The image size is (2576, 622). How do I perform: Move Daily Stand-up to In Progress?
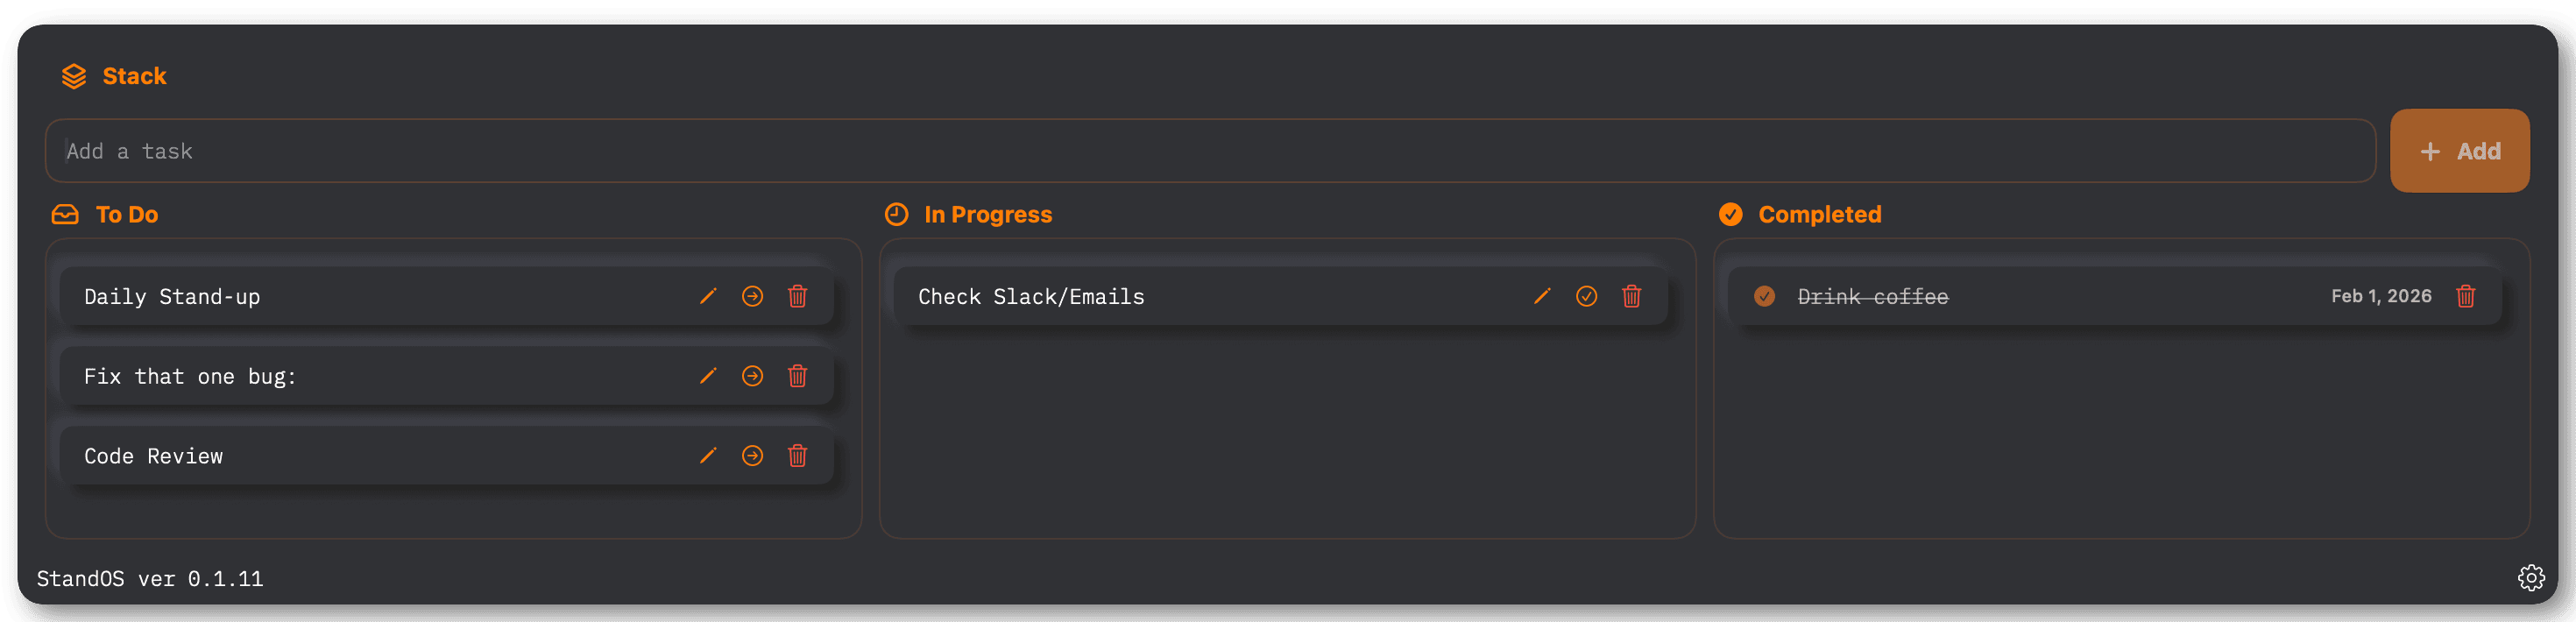pyautogui.click(x=753, y=296)
